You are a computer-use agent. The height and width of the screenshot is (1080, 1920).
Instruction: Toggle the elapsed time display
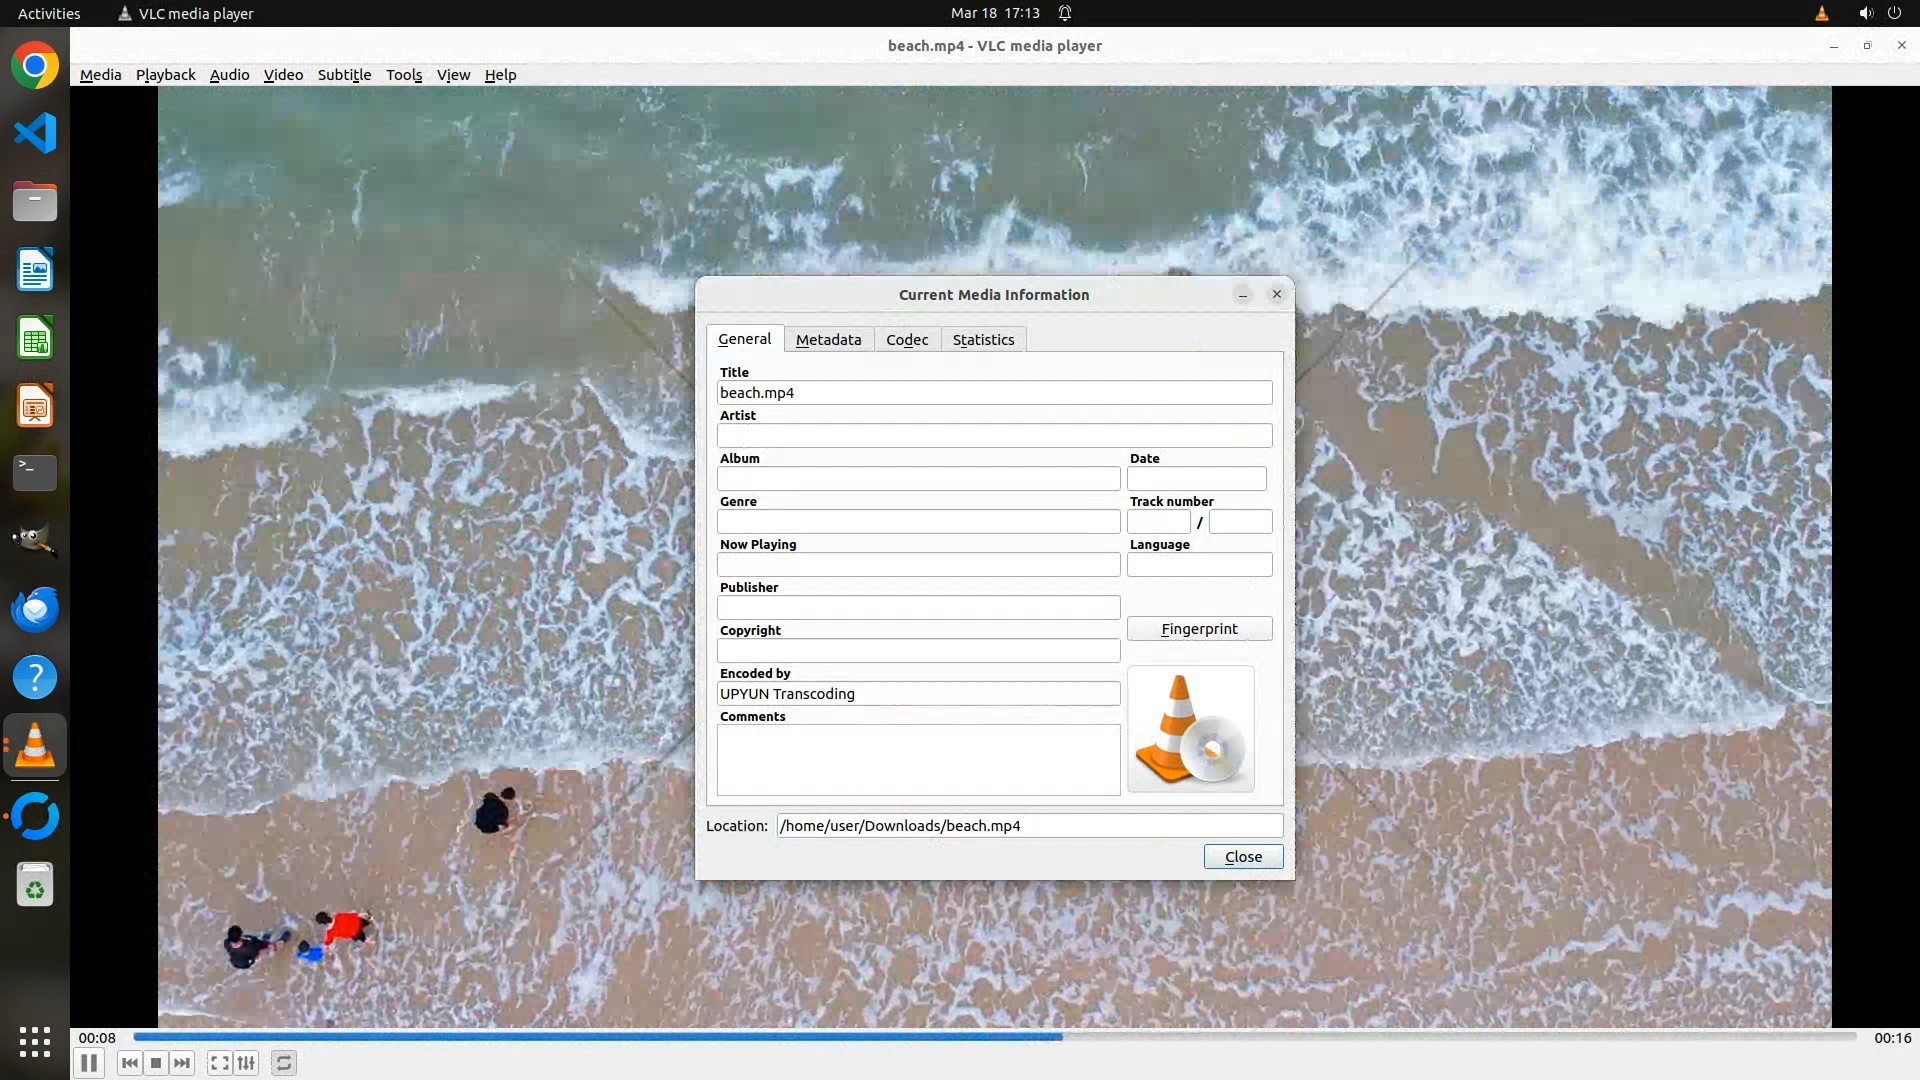tap(97, 1038)
